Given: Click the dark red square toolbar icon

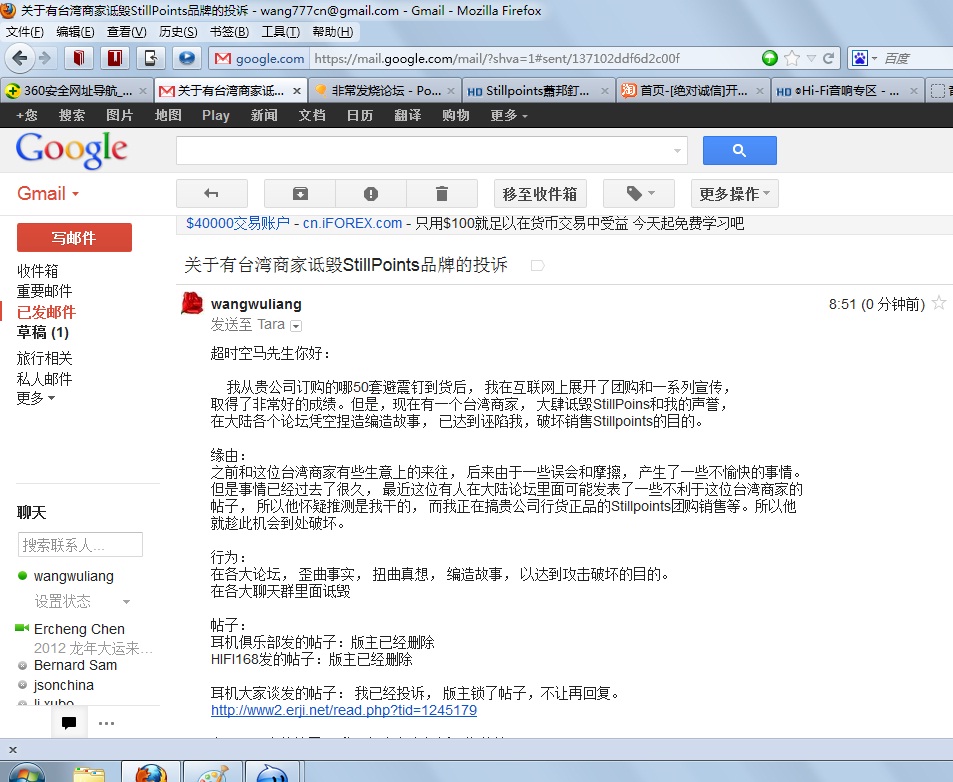Looking at the screenshot, I should click(114, 58).
